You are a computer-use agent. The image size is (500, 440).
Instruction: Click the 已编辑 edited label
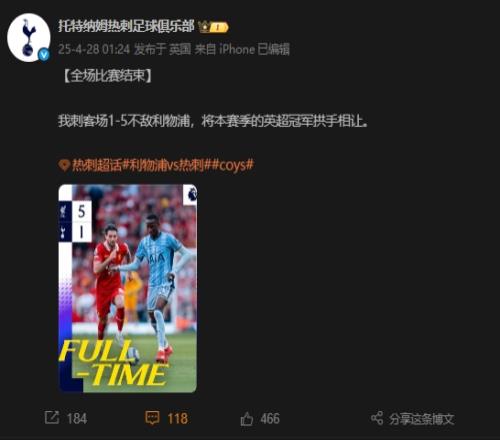[274, 49]
